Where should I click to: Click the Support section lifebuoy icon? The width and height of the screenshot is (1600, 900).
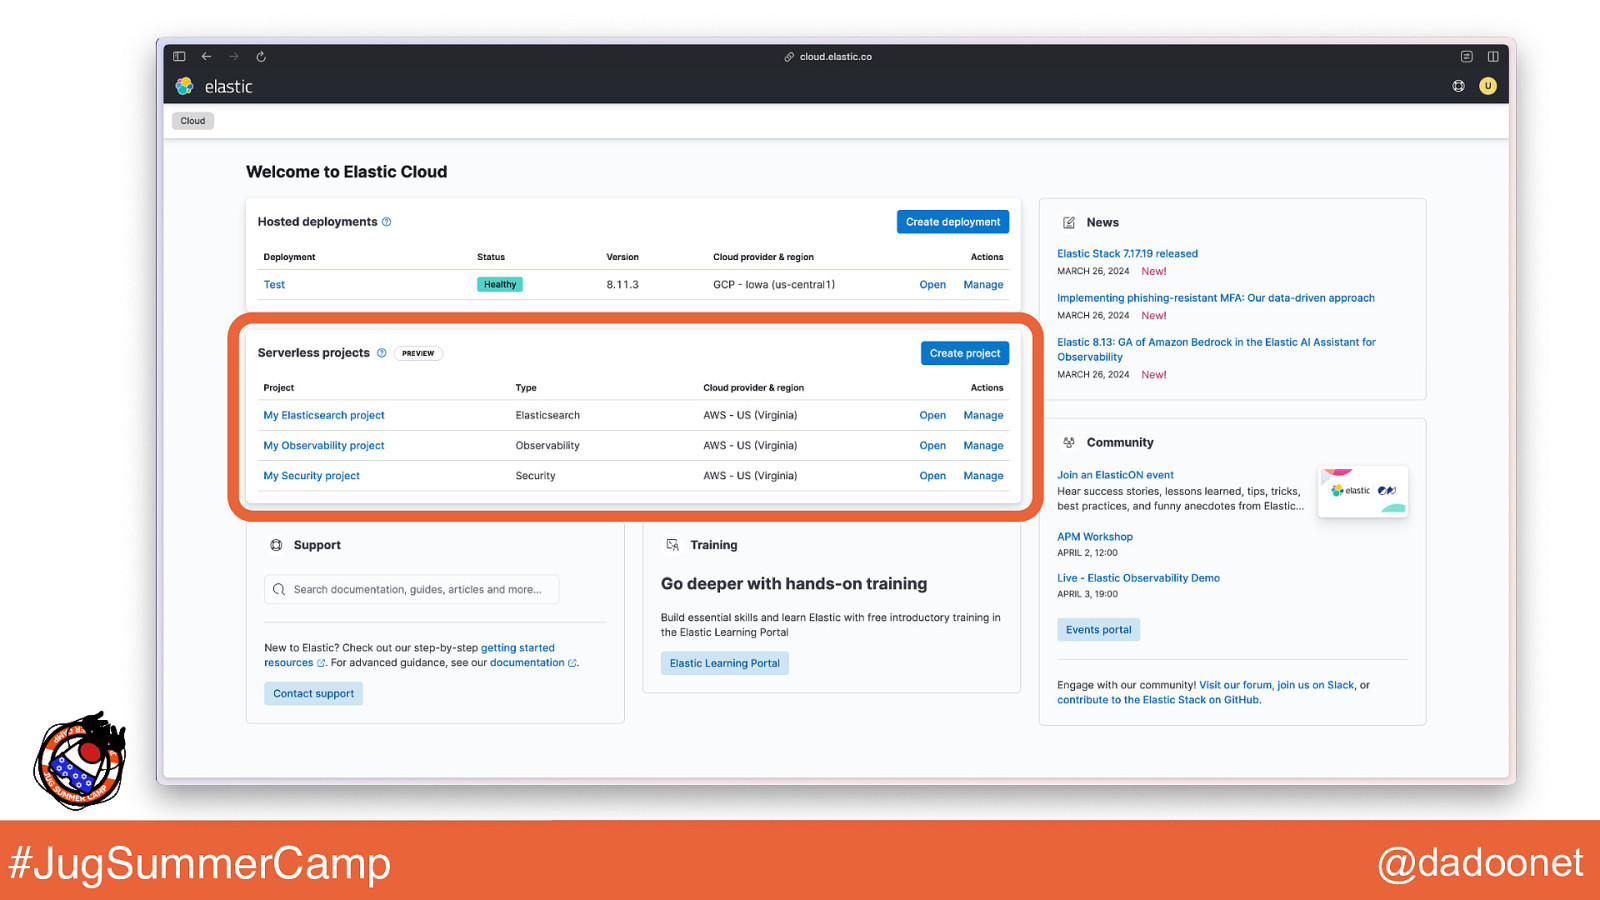tap(276, 545)
